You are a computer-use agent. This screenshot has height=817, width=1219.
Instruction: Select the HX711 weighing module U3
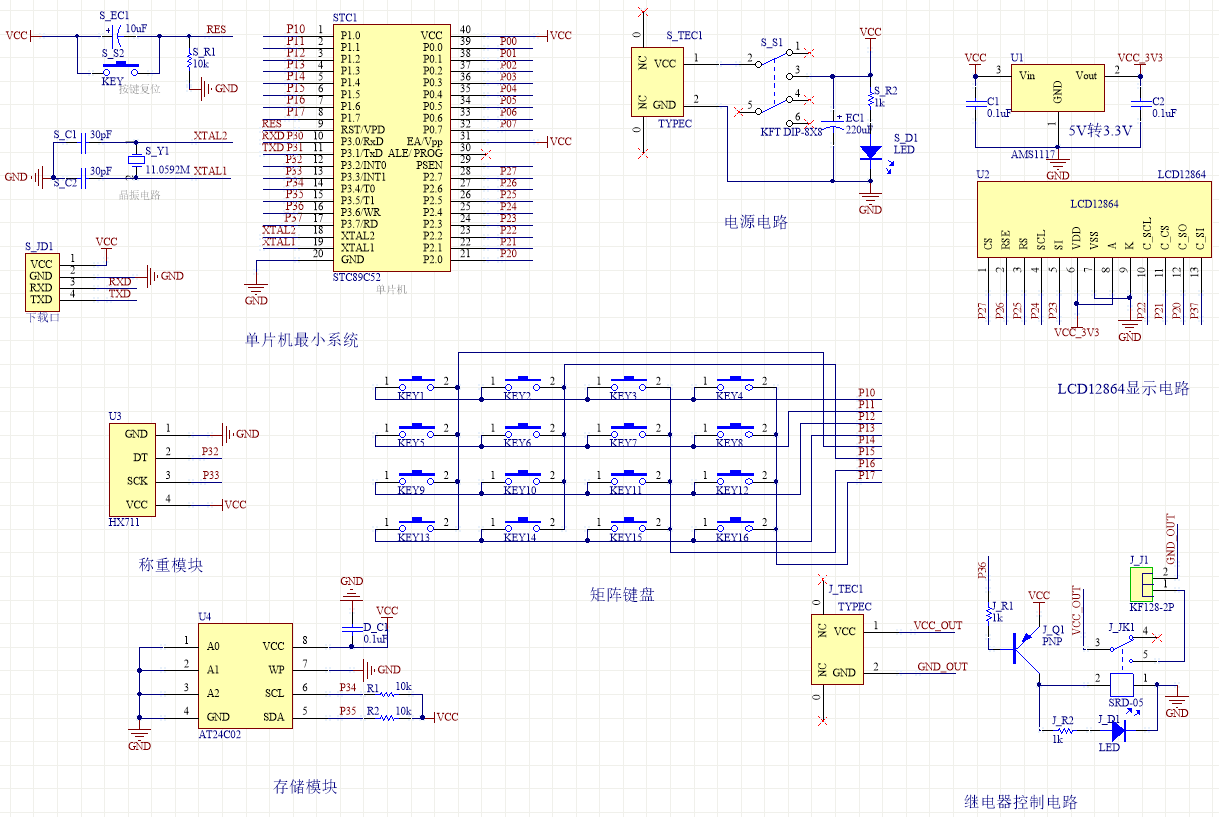(132, 469)
